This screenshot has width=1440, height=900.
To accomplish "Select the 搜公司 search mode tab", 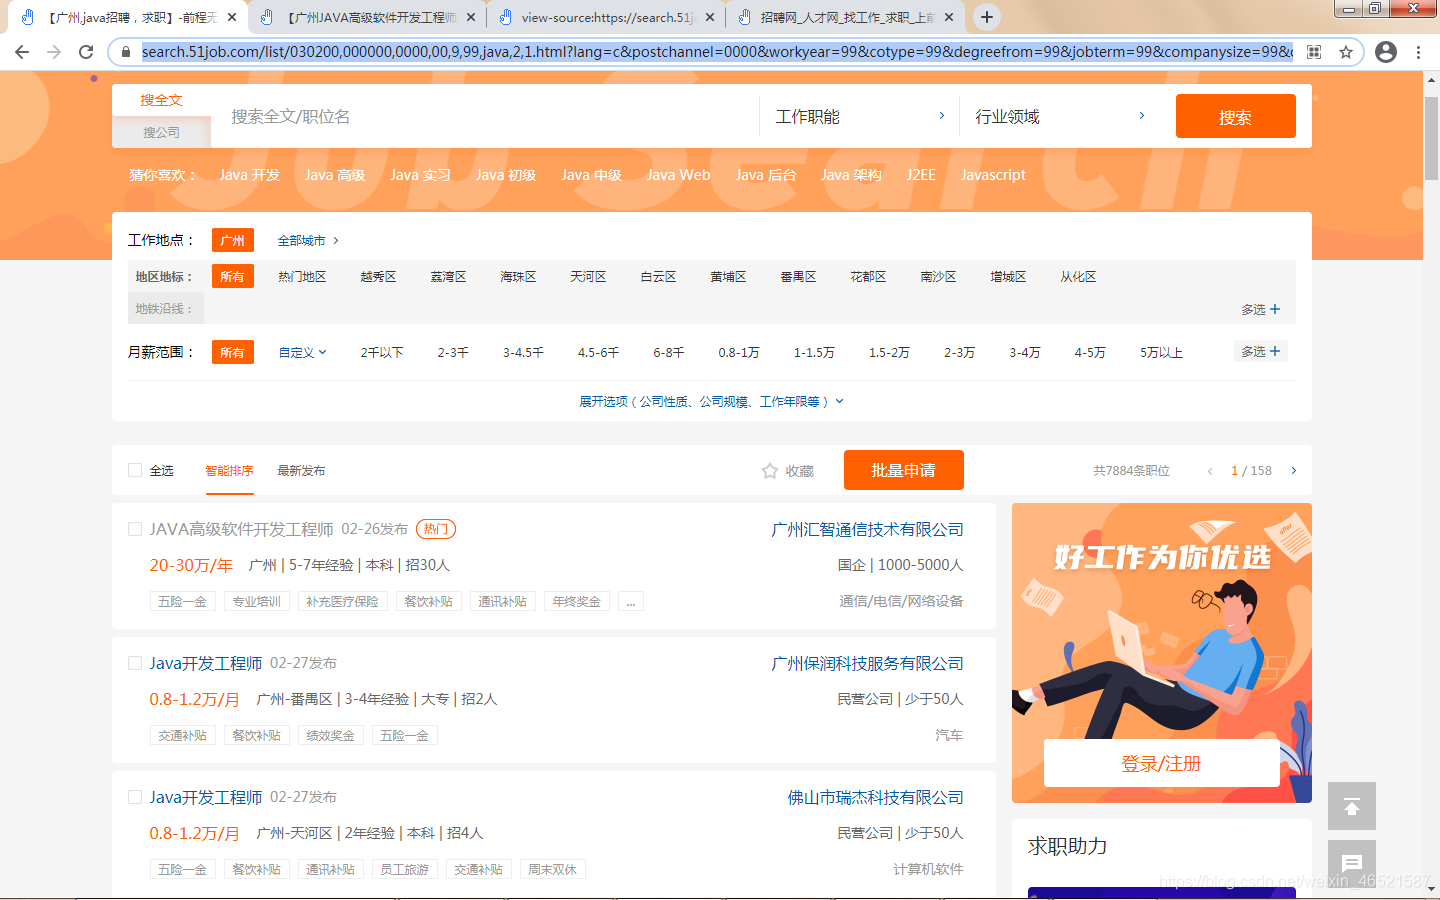I will [161, 132].
